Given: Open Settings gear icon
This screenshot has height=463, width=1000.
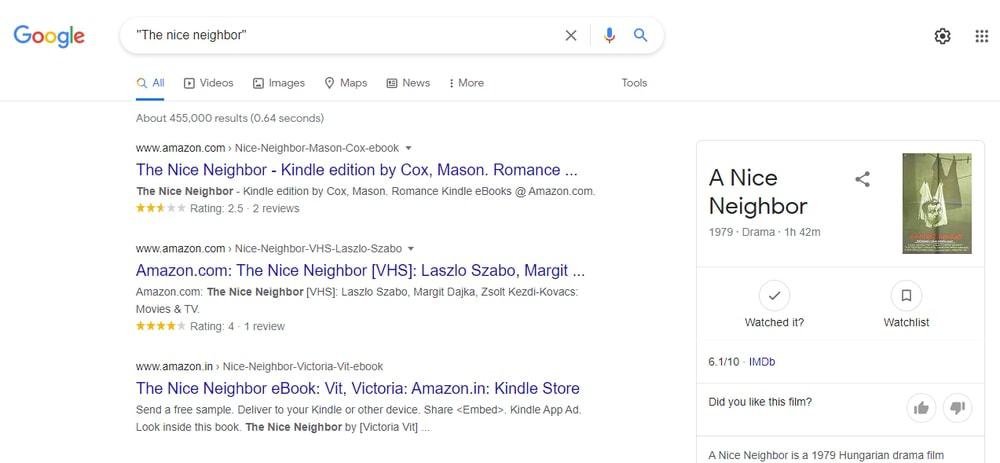Looking at the screenshot, I should [x=942, y=36].
